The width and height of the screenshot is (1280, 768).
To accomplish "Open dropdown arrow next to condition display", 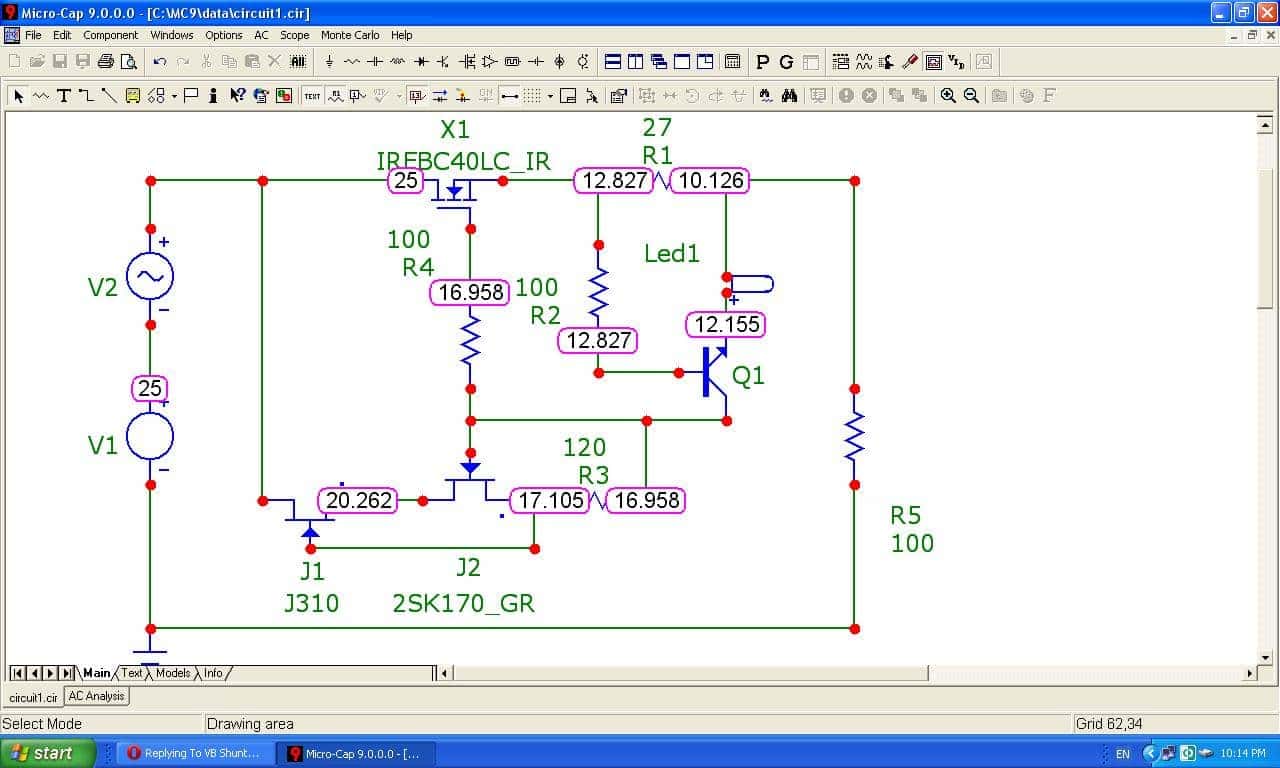I will (x=399, y=96).
